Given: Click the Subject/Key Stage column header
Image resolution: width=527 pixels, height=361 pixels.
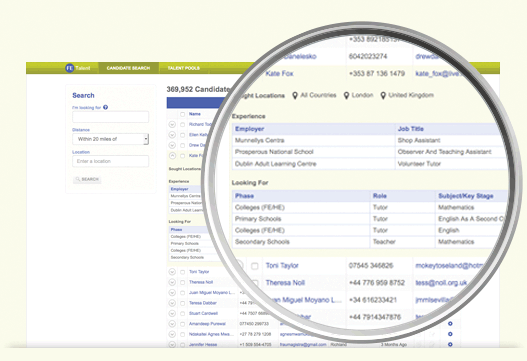Looking at the screenshot, I should click(465, 196).
